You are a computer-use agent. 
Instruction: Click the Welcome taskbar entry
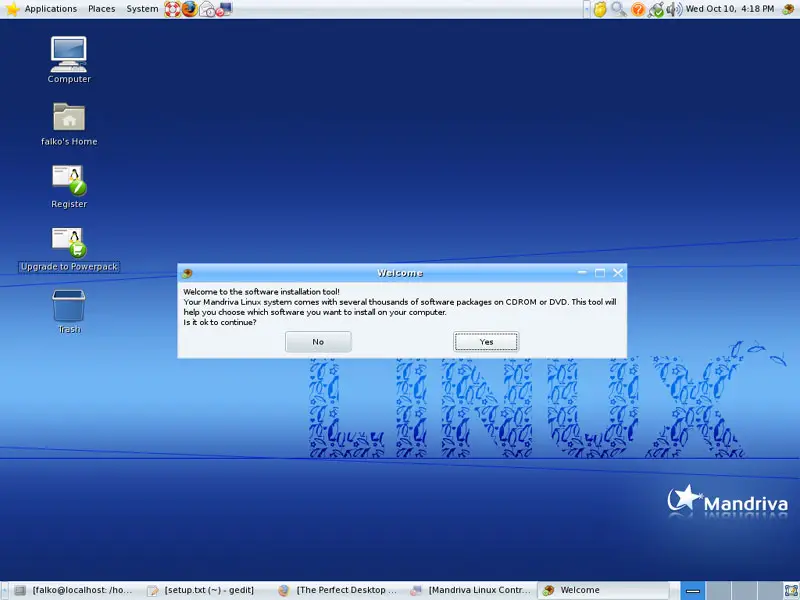pos(603,590)
